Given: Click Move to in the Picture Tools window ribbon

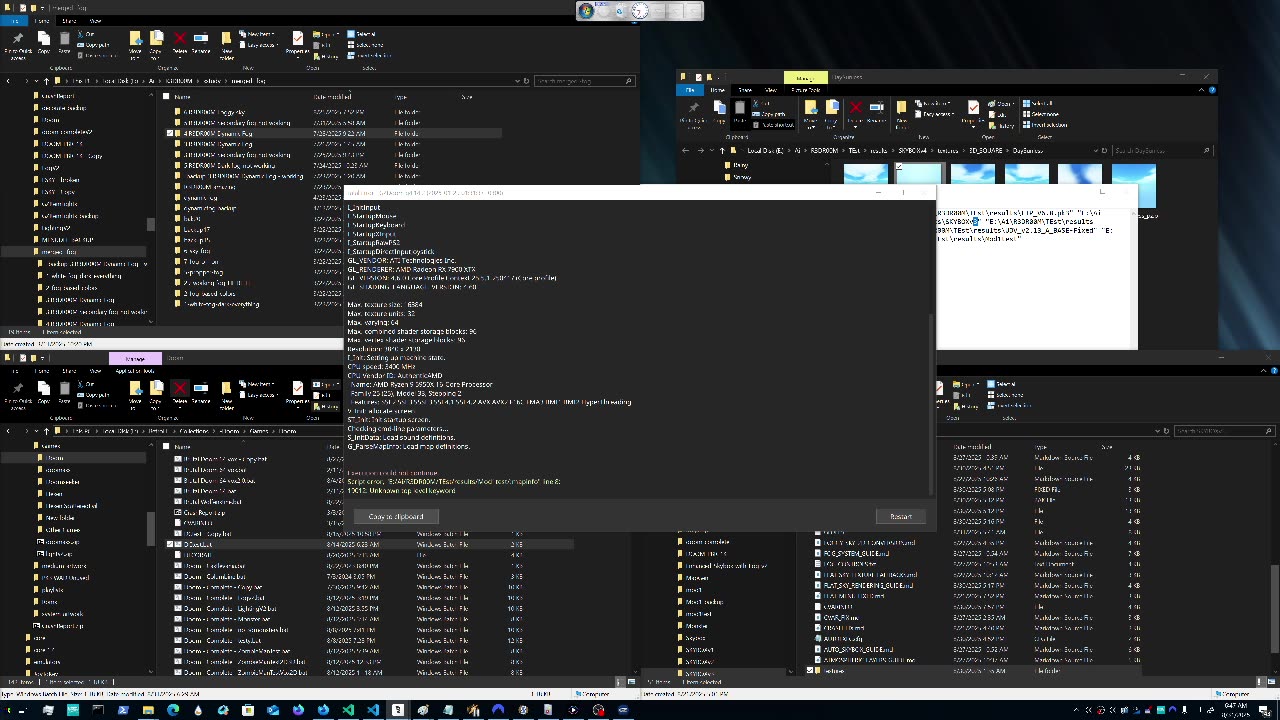Looking at the screenshot, I should [811, 113].
